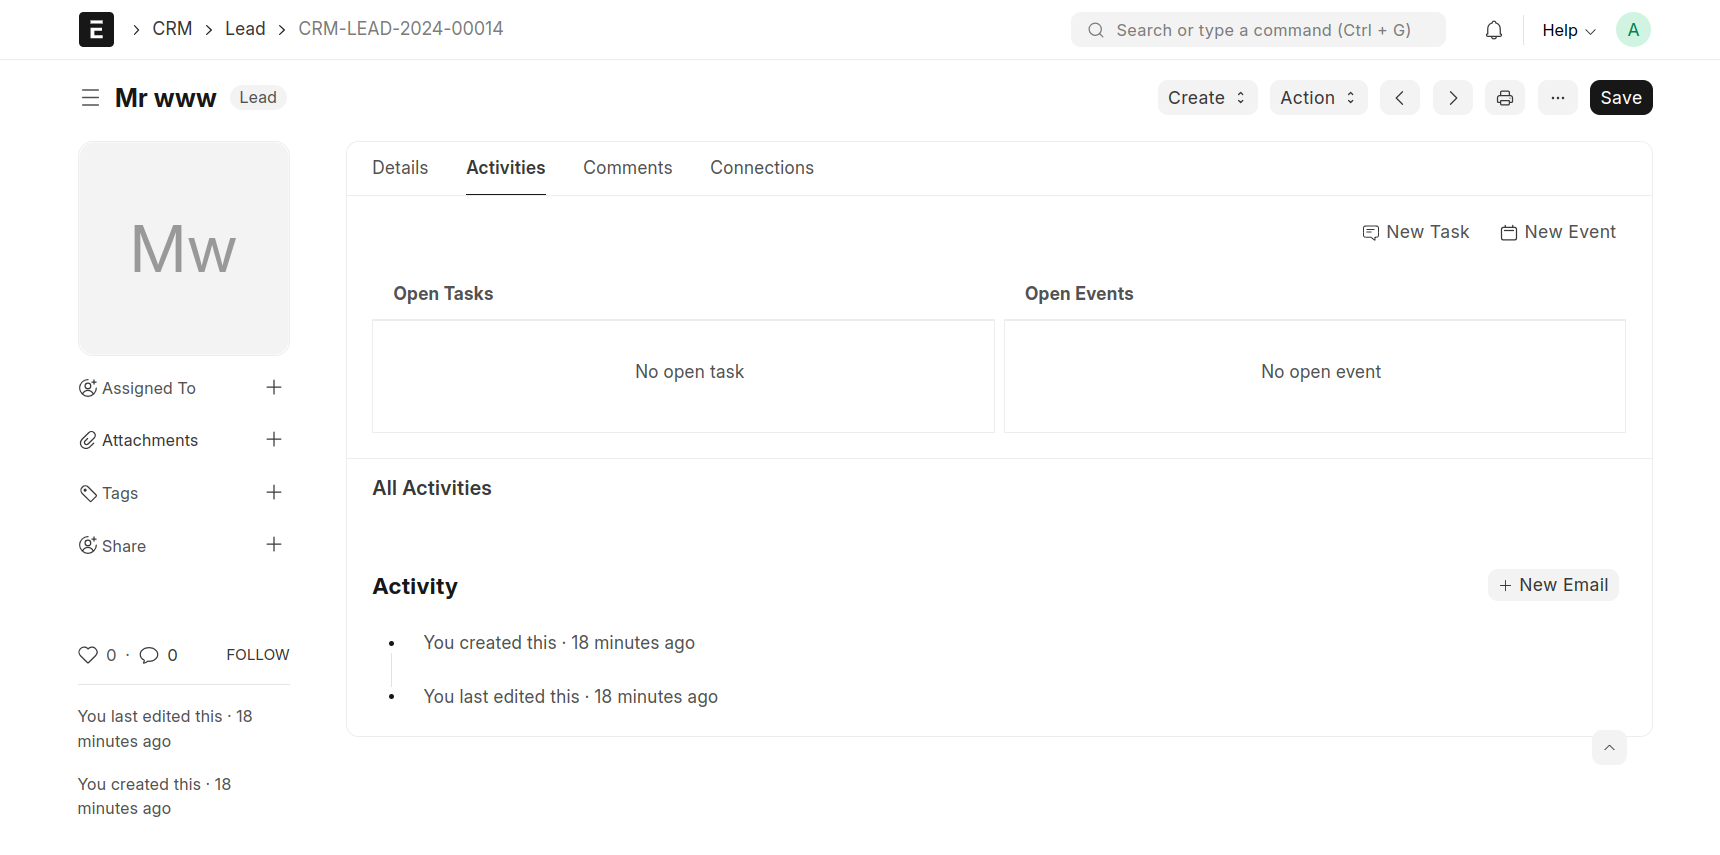Viewport: 1720px width, 855px height.
Task: Toggle the sidebar hamburger menu
Action: point(90,98)
